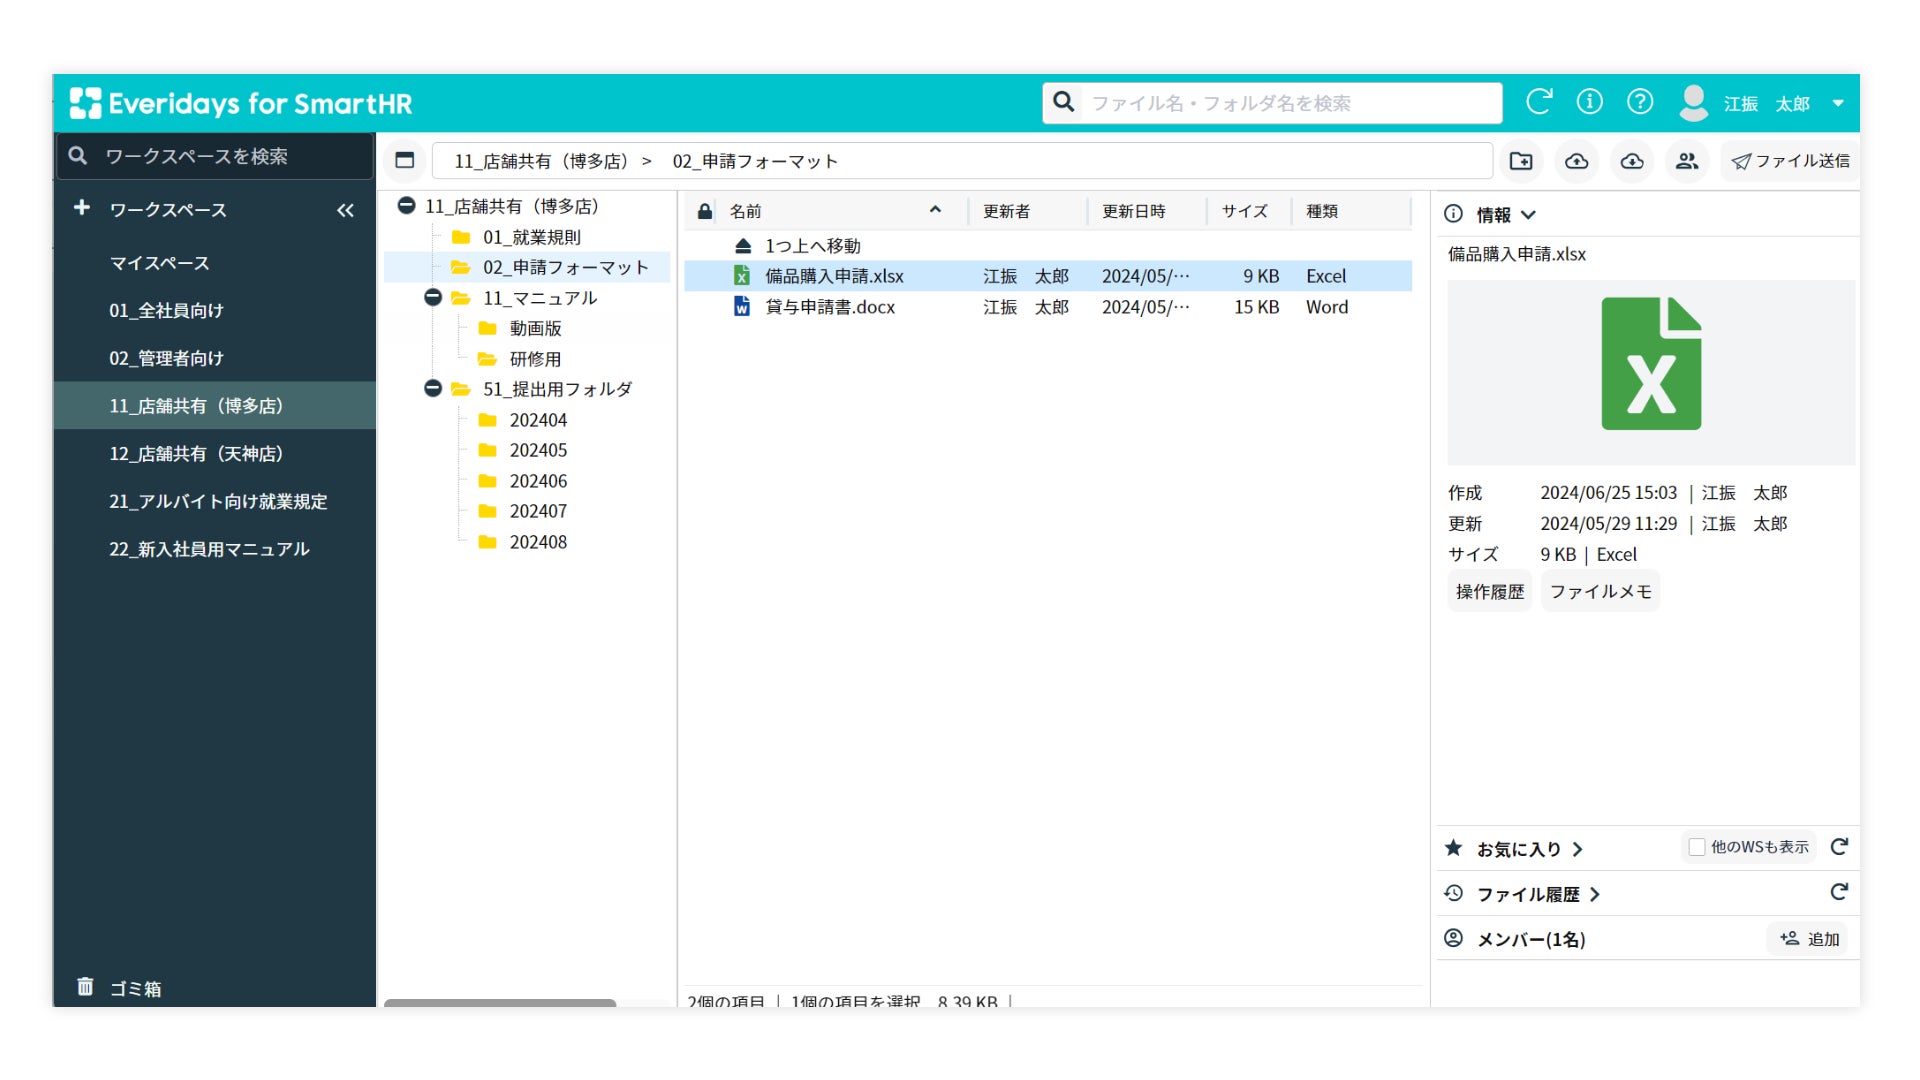Open the members management icon
Screen dimensions: 1920x1080
click(1687, 161)
